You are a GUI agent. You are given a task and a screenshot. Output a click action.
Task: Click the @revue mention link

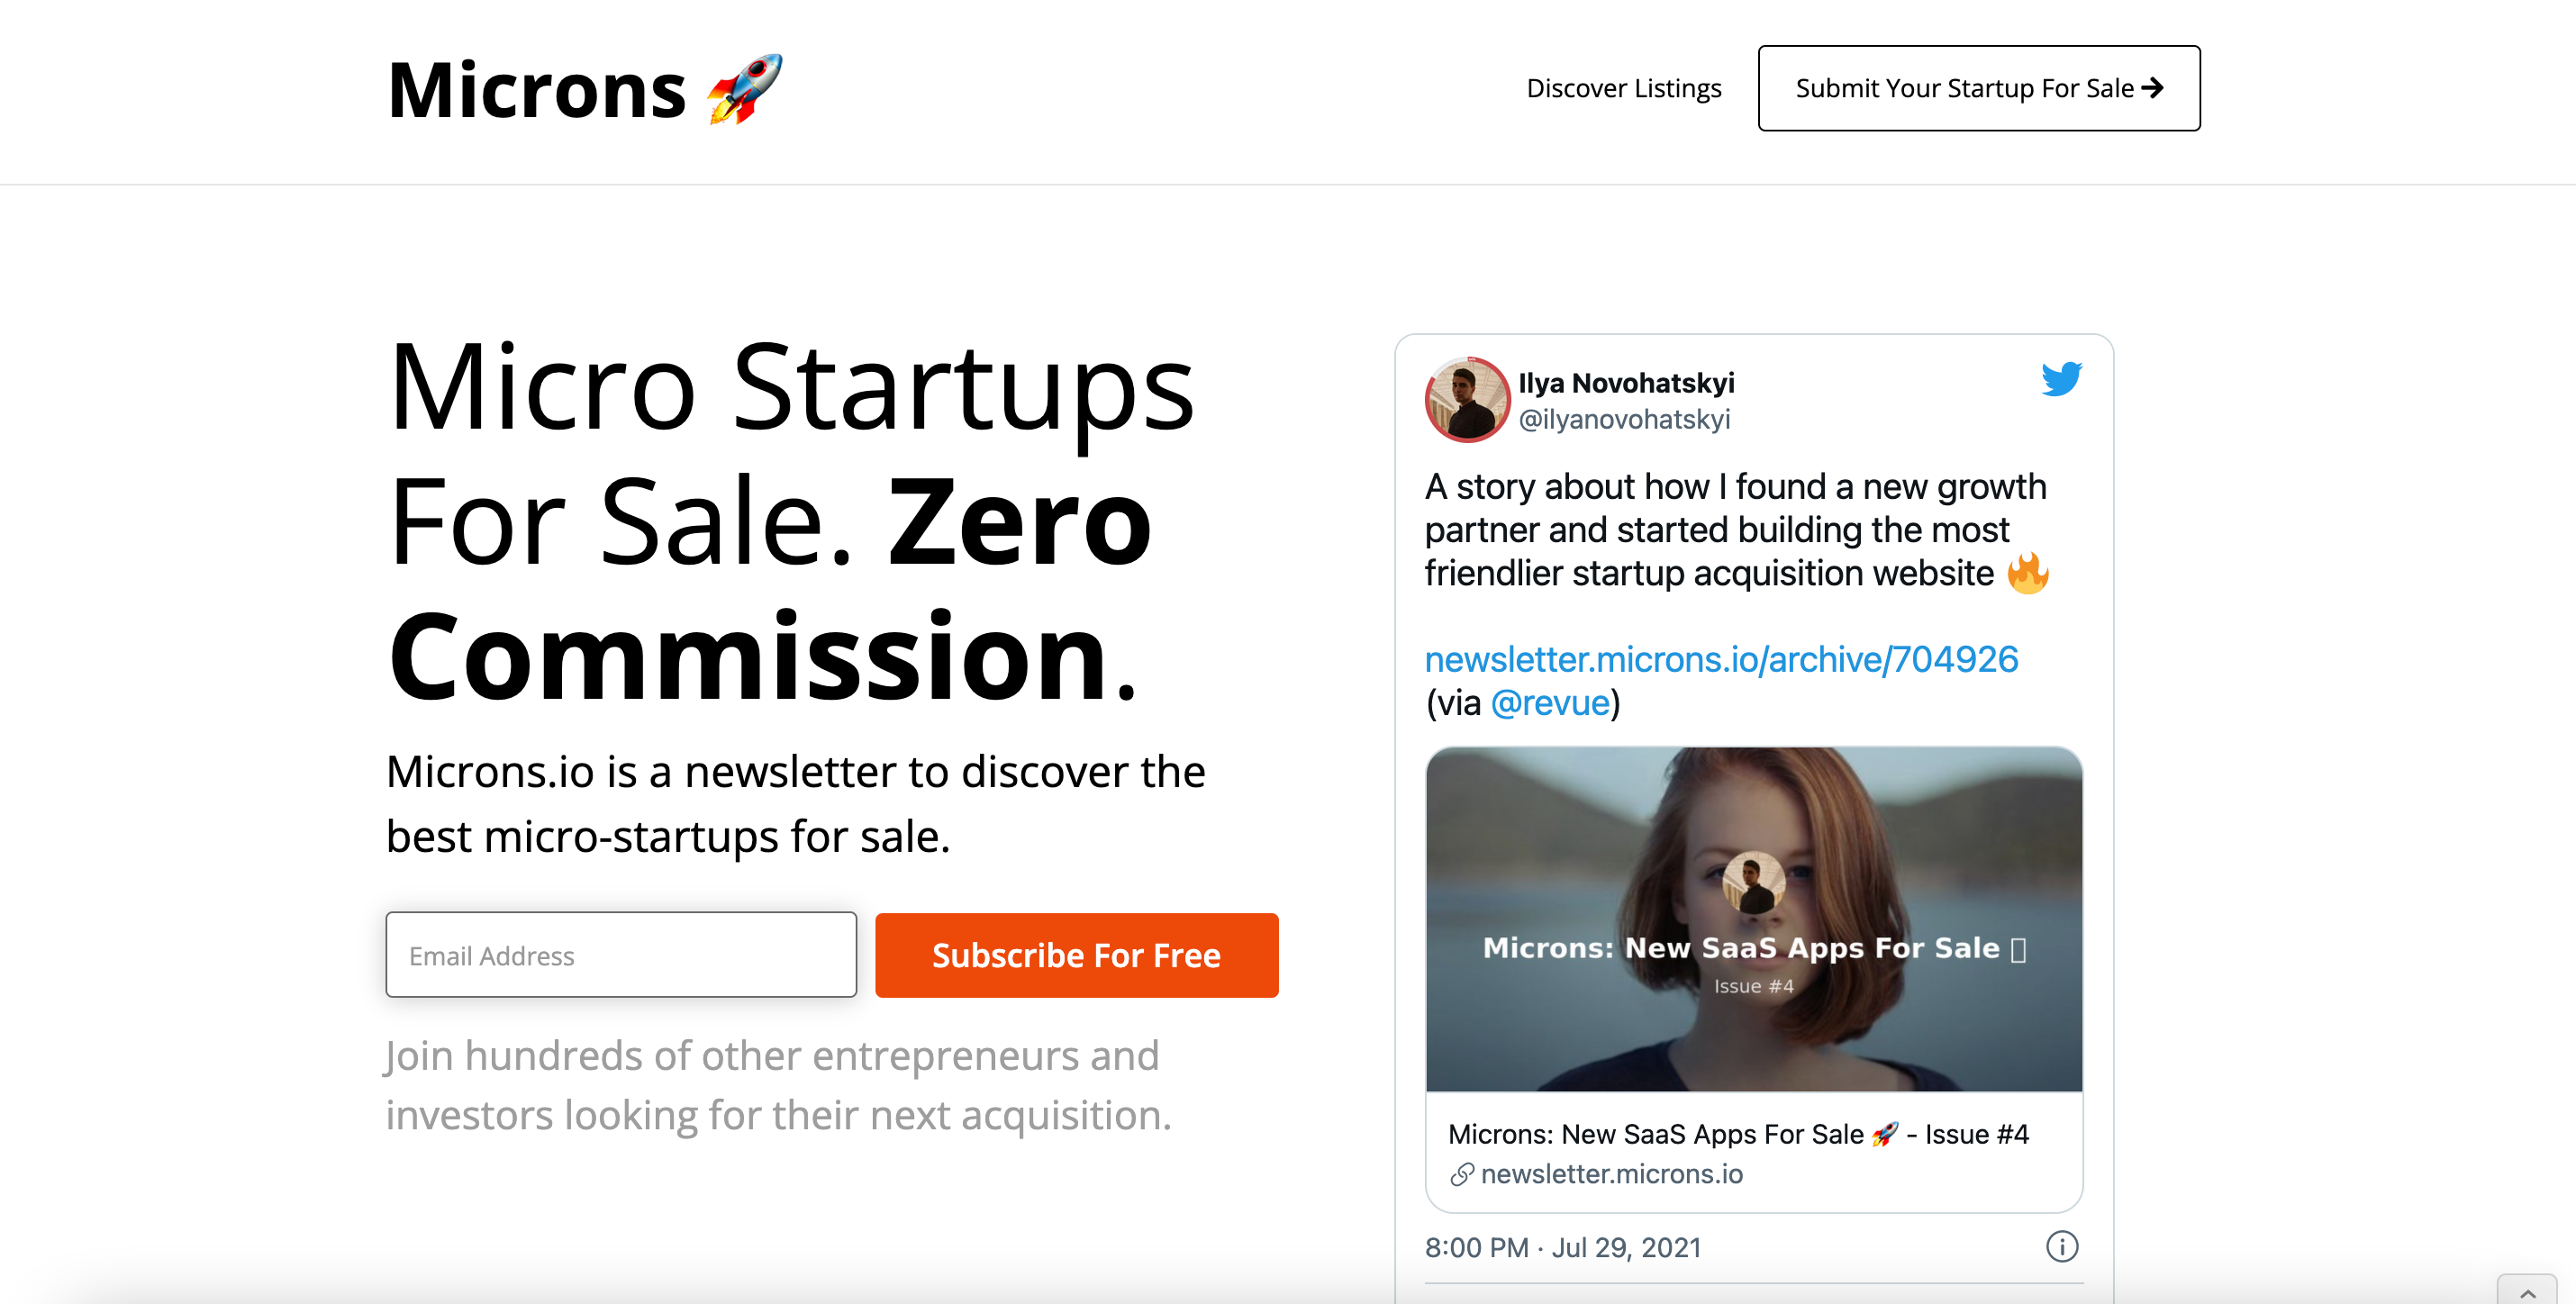(x=1550, y=703)
